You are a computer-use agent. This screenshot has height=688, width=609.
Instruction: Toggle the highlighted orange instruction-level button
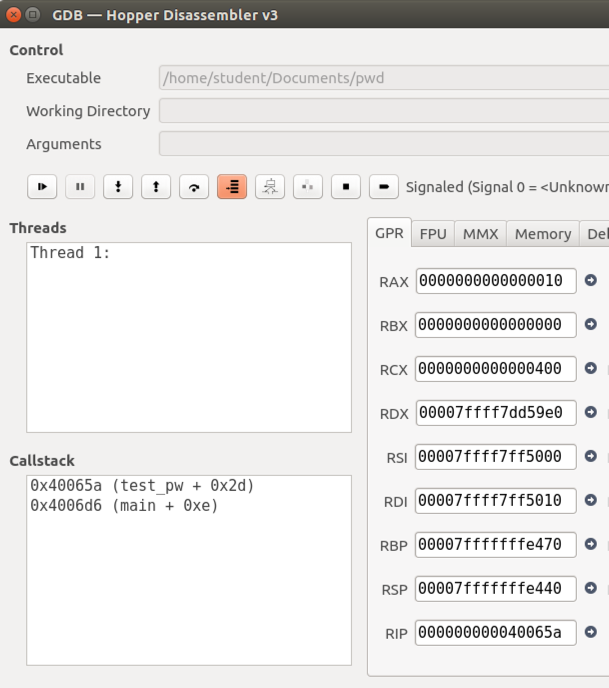pyautogui.click(x=232, y=186)
